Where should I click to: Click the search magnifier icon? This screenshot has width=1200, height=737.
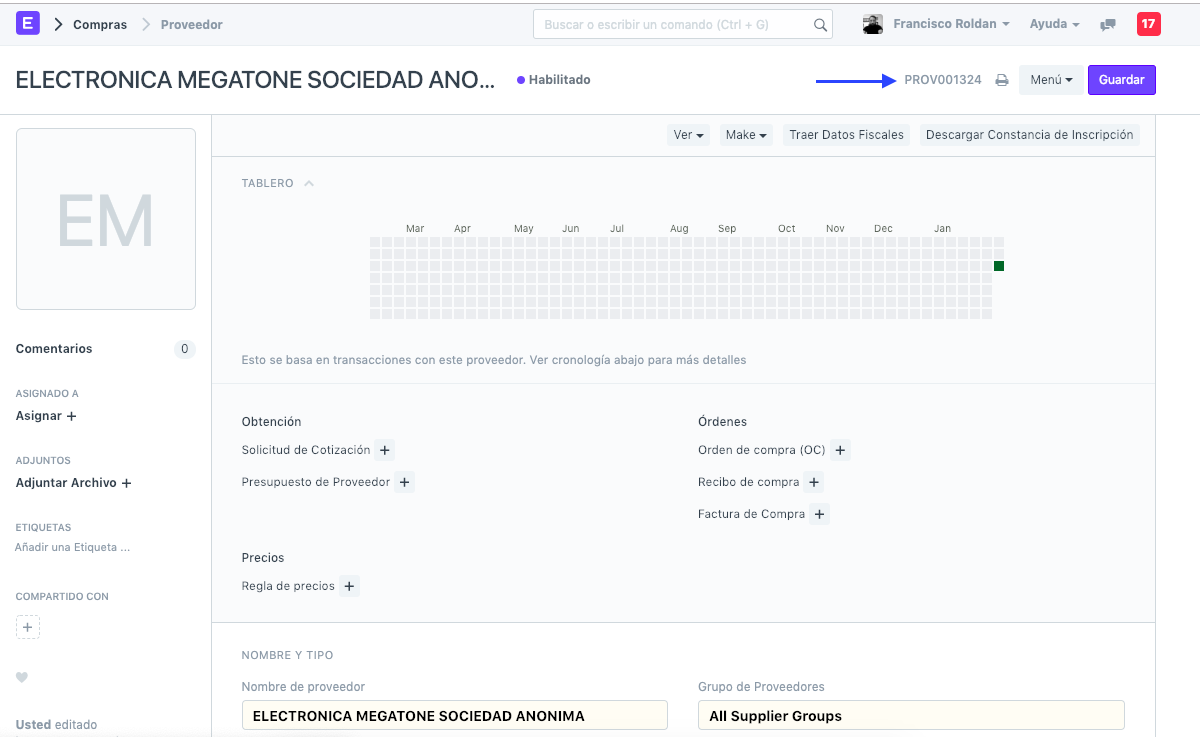click(x=820, y=25)
